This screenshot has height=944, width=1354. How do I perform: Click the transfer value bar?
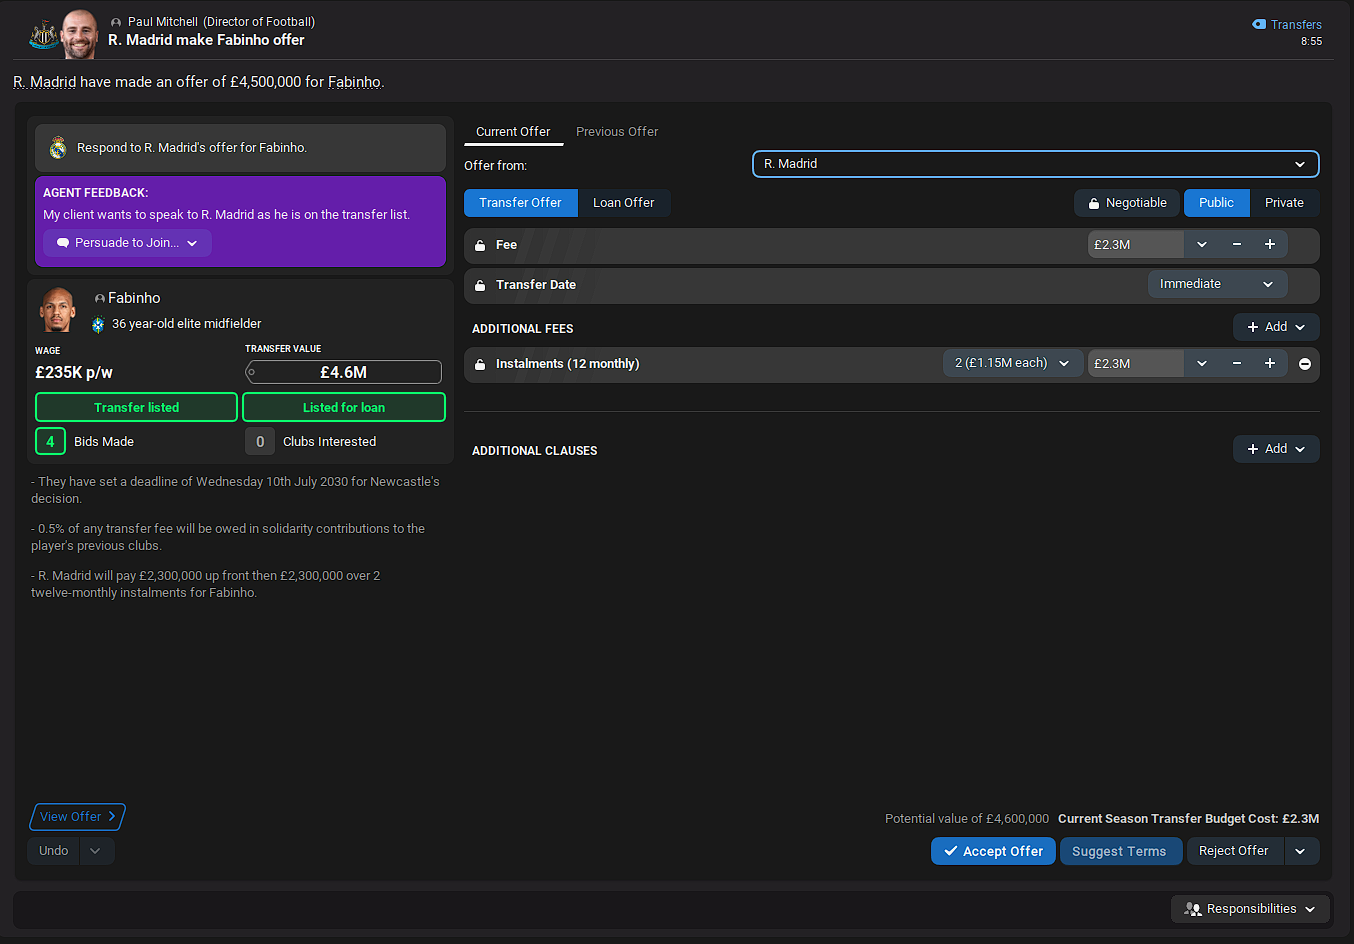[343, 372]
